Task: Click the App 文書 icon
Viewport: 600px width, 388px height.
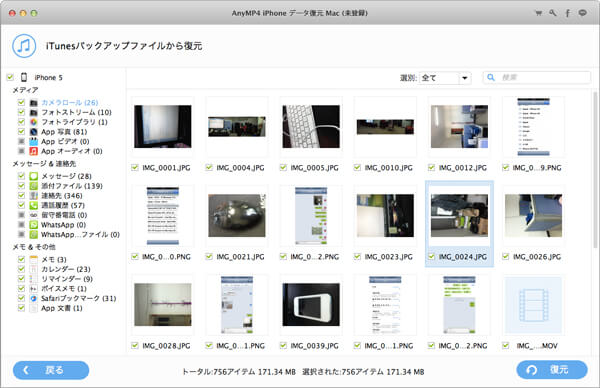Action: point(34,308)
